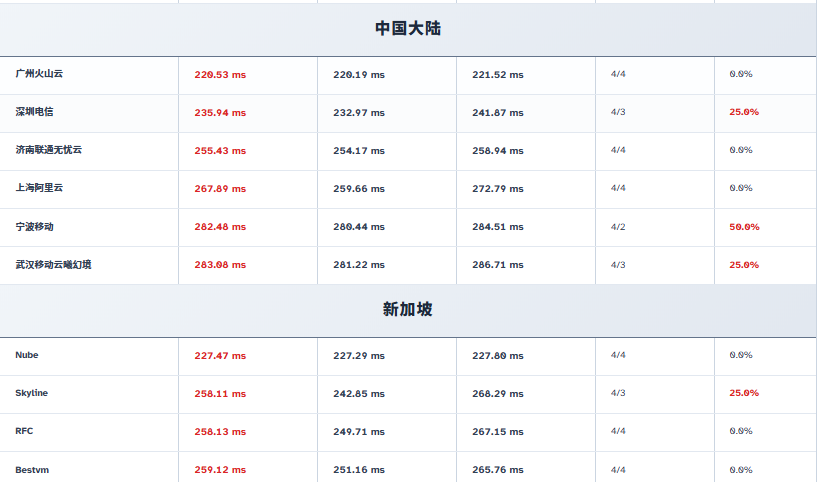Select the Nube node name
Screen dimensions: 817x482
coord(27,355)
